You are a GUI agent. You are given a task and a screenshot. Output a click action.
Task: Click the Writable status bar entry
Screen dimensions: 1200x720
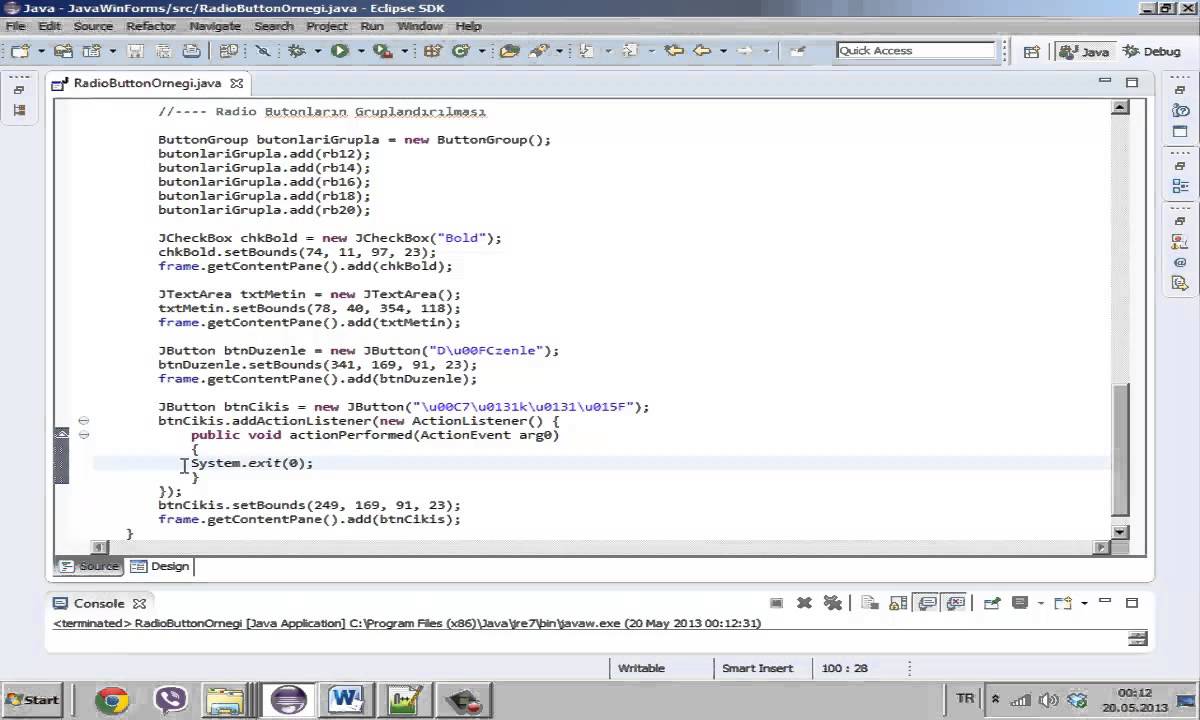coord(642,668)
